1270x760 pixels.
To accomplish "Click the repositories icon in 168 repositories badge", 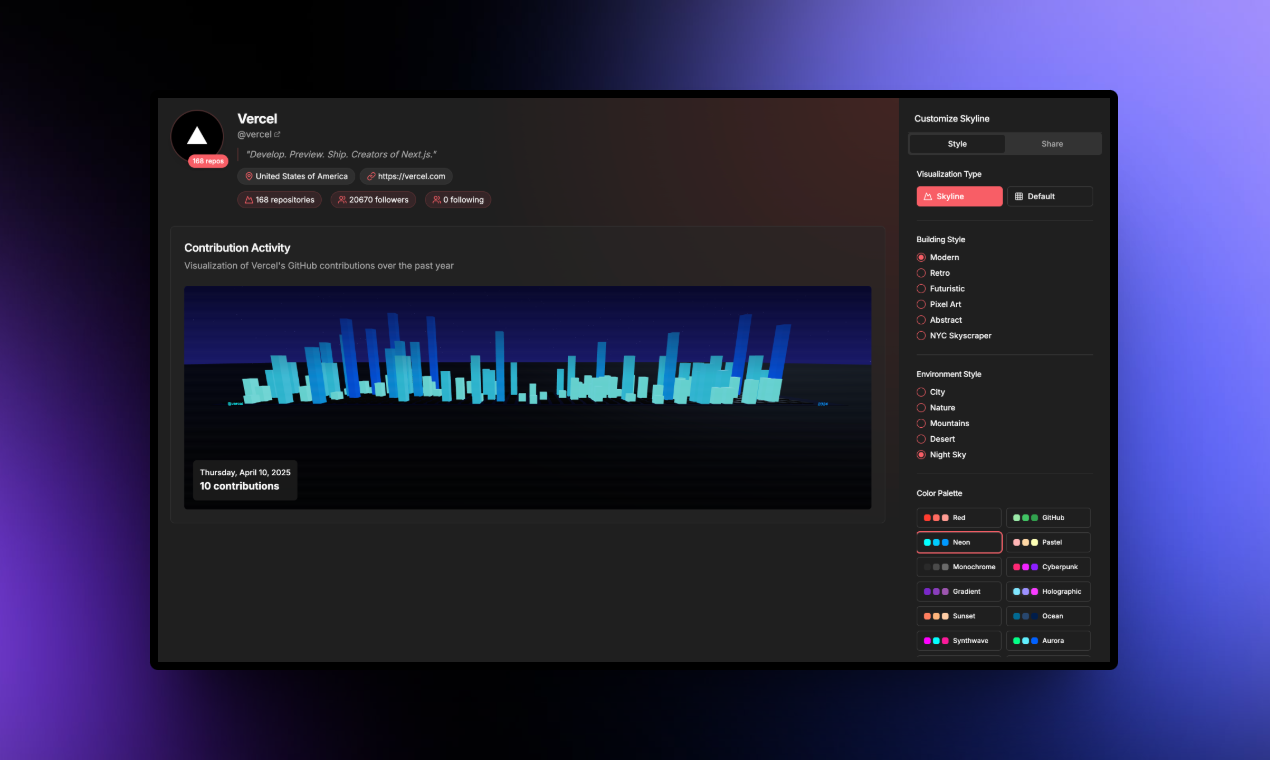I will [x=248, y=200].
